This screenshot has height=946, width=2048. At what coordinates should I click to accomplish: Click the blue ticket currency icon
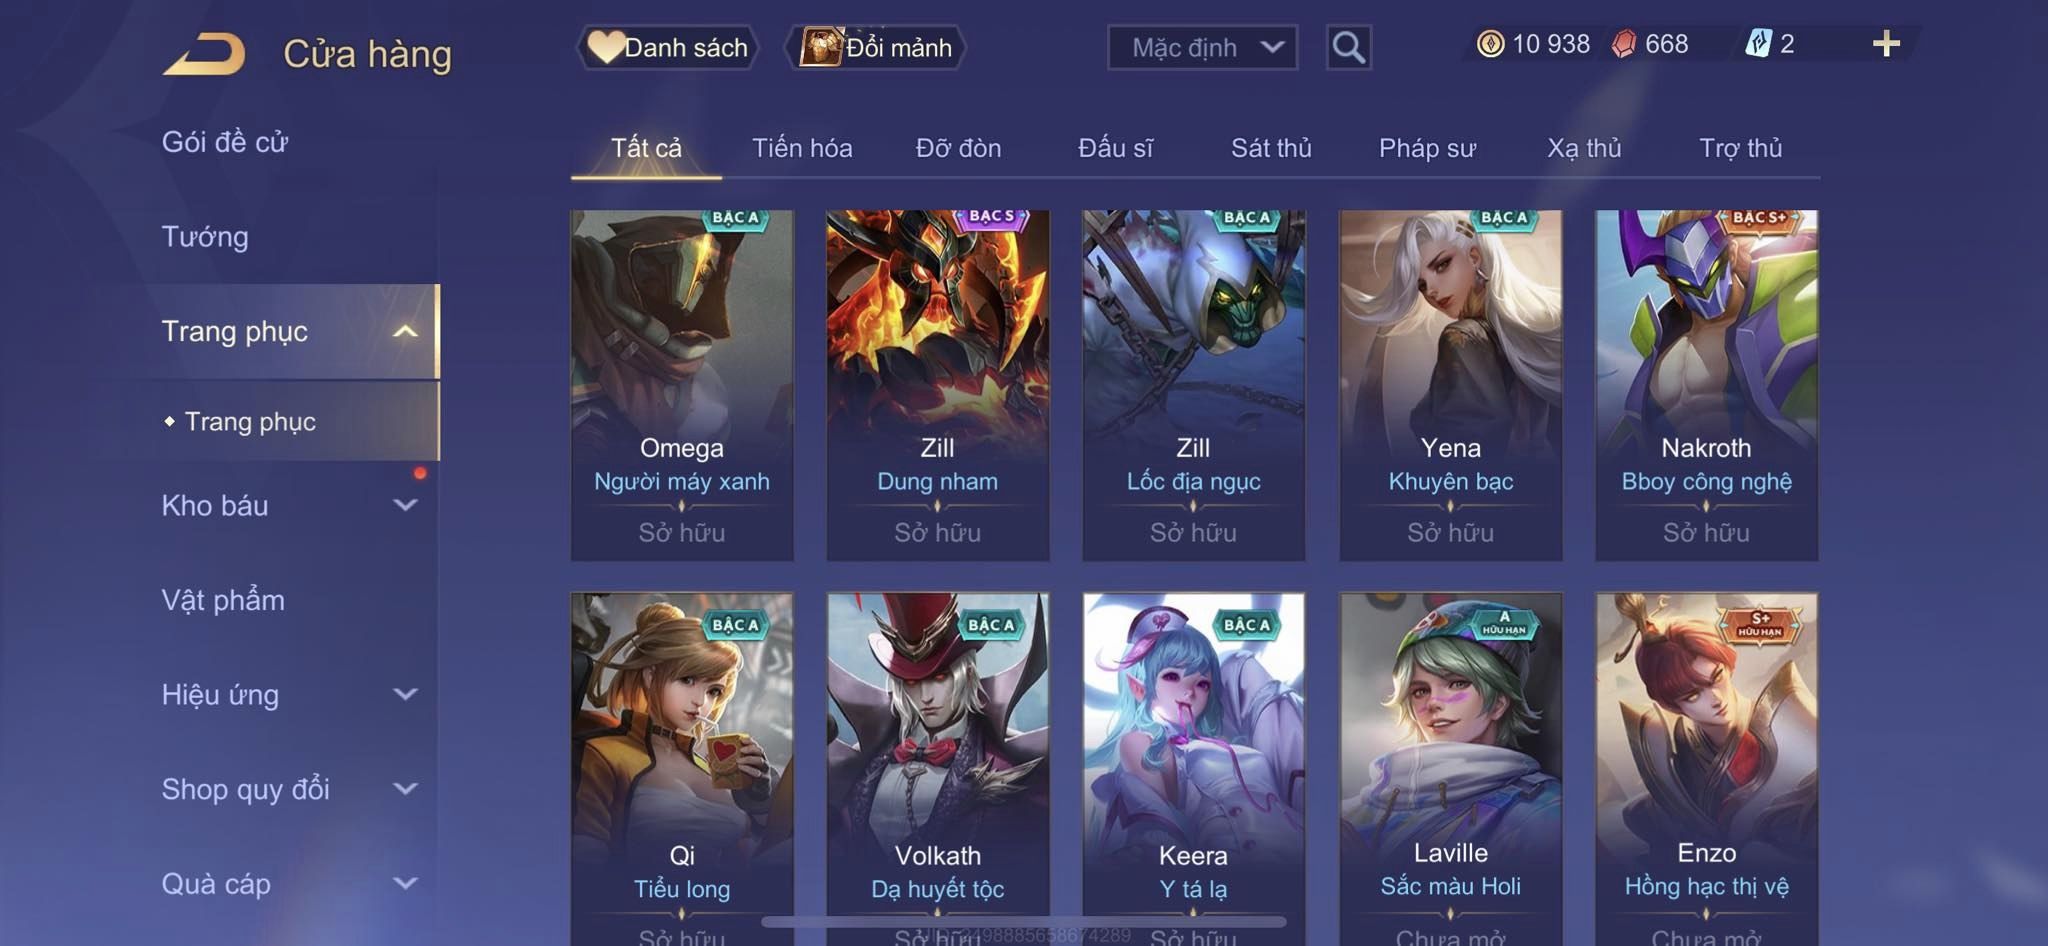tap(1758, 44)
